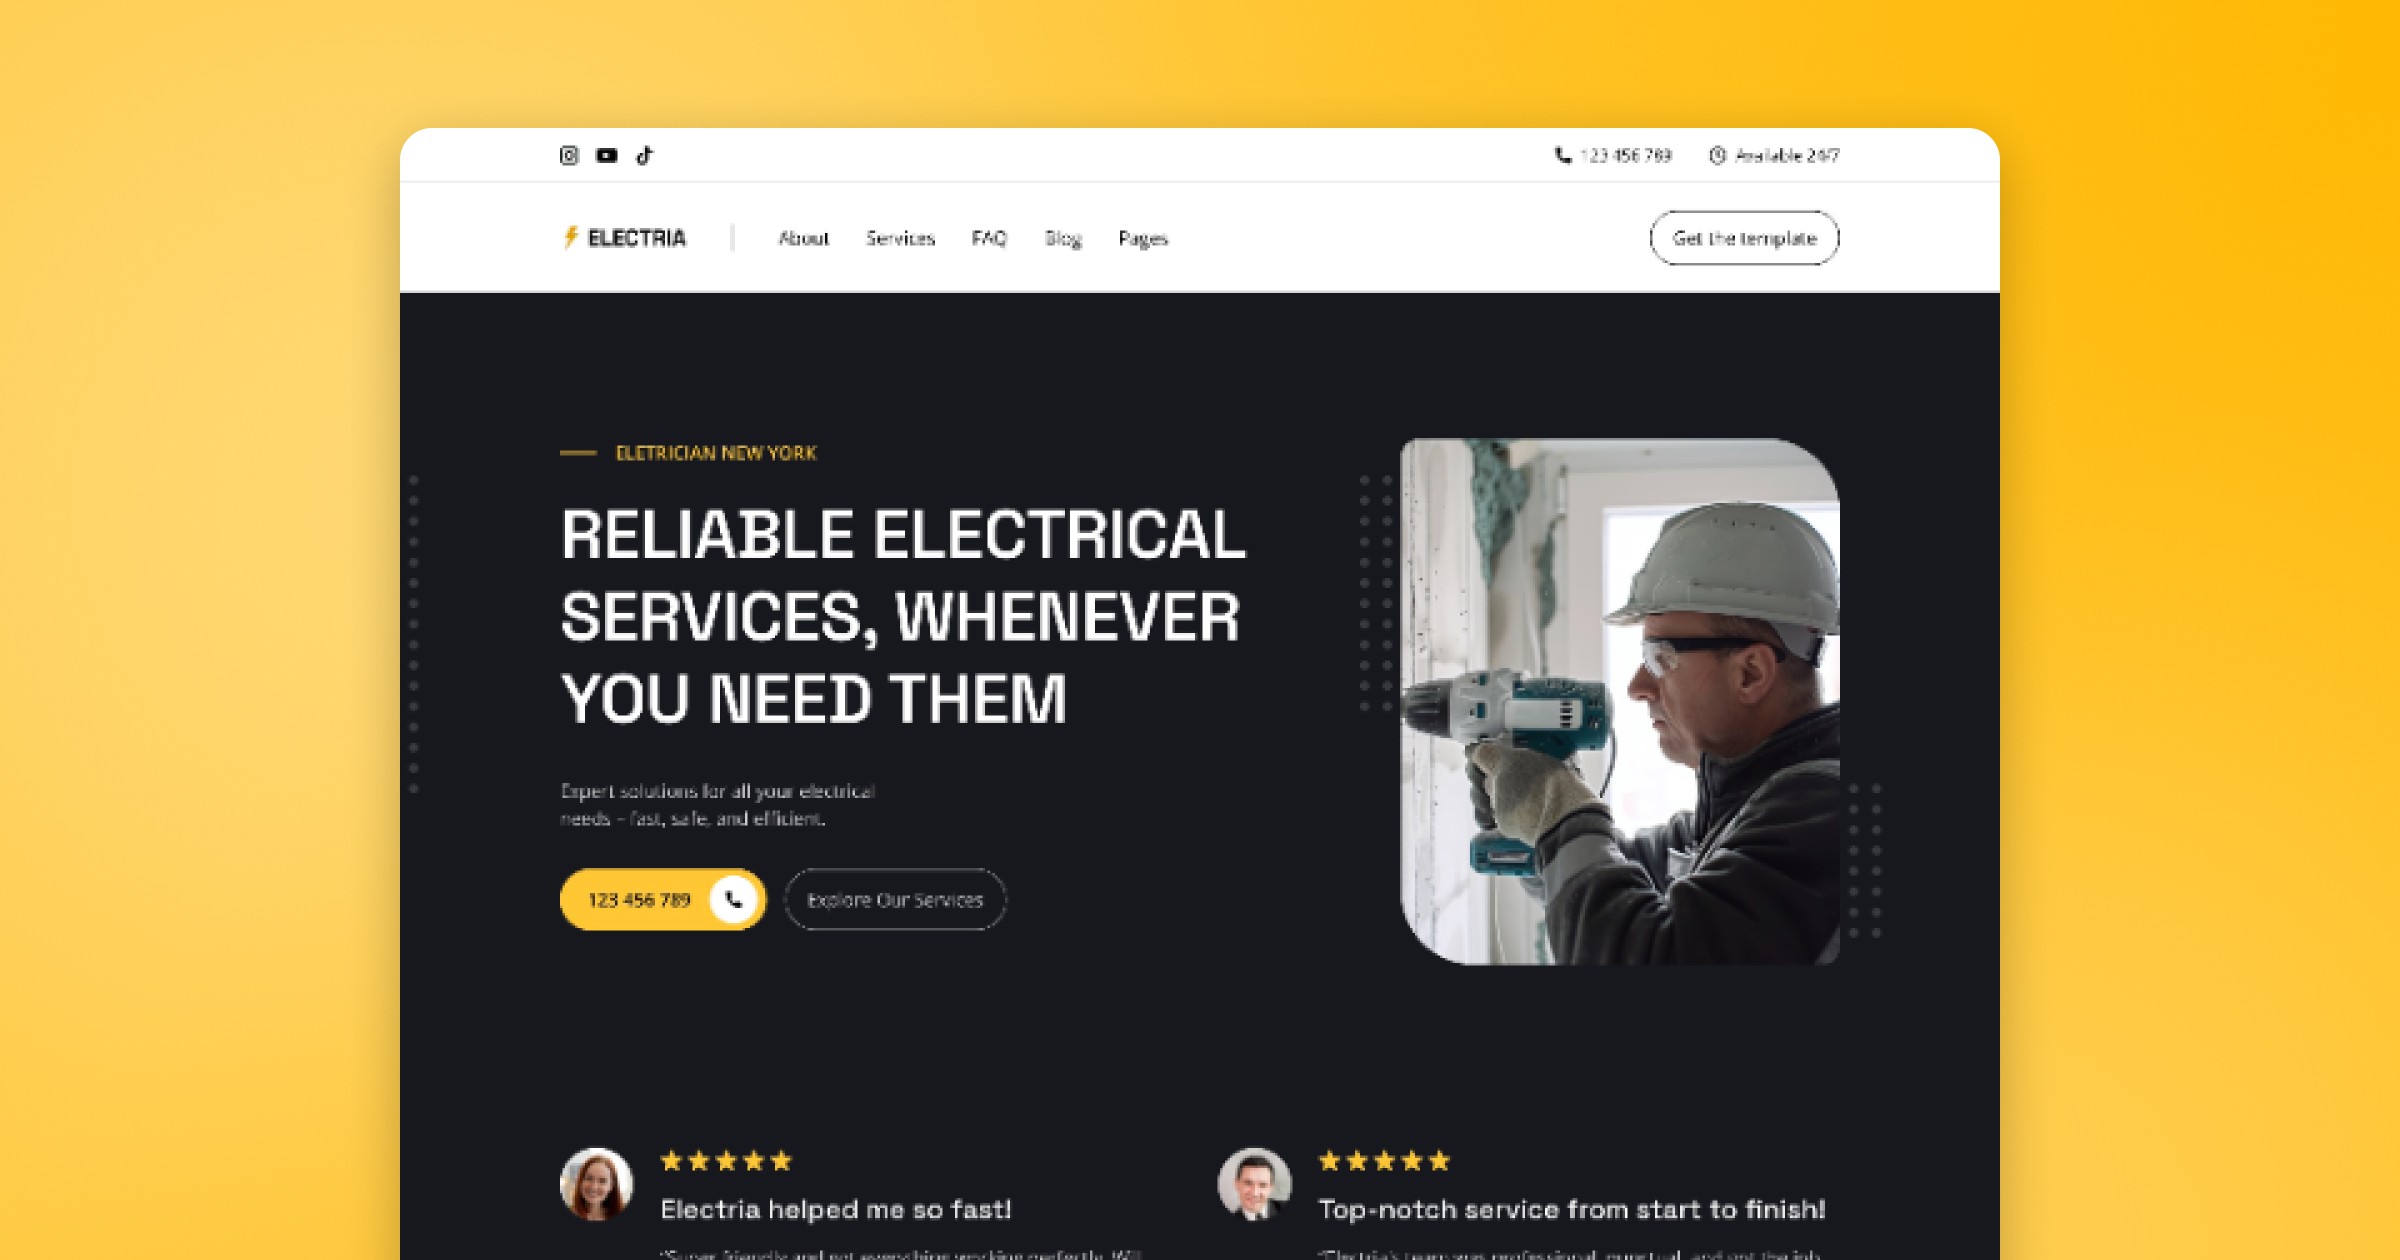This screenshot has height=1260, width=2400.
Task: Click the white phone icon on yellow button
Action: [734, 899]
